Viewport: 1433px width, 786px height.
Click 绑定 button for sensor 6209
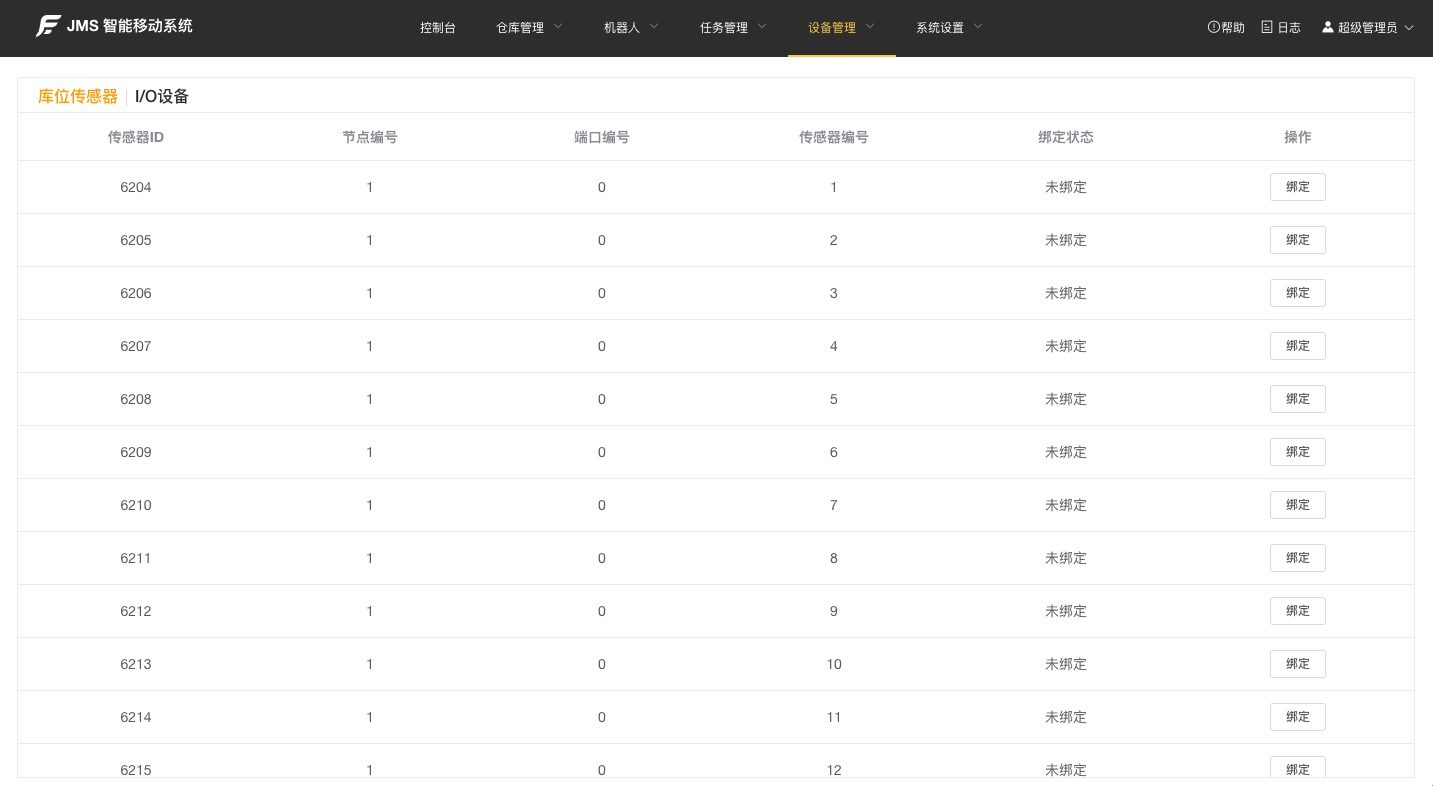click(1297, 452)
